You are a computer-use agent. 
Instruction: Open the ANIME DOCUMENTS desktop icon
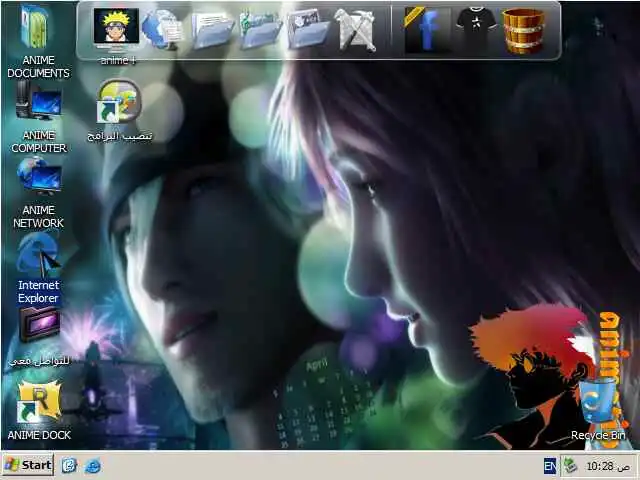point(38,42)
